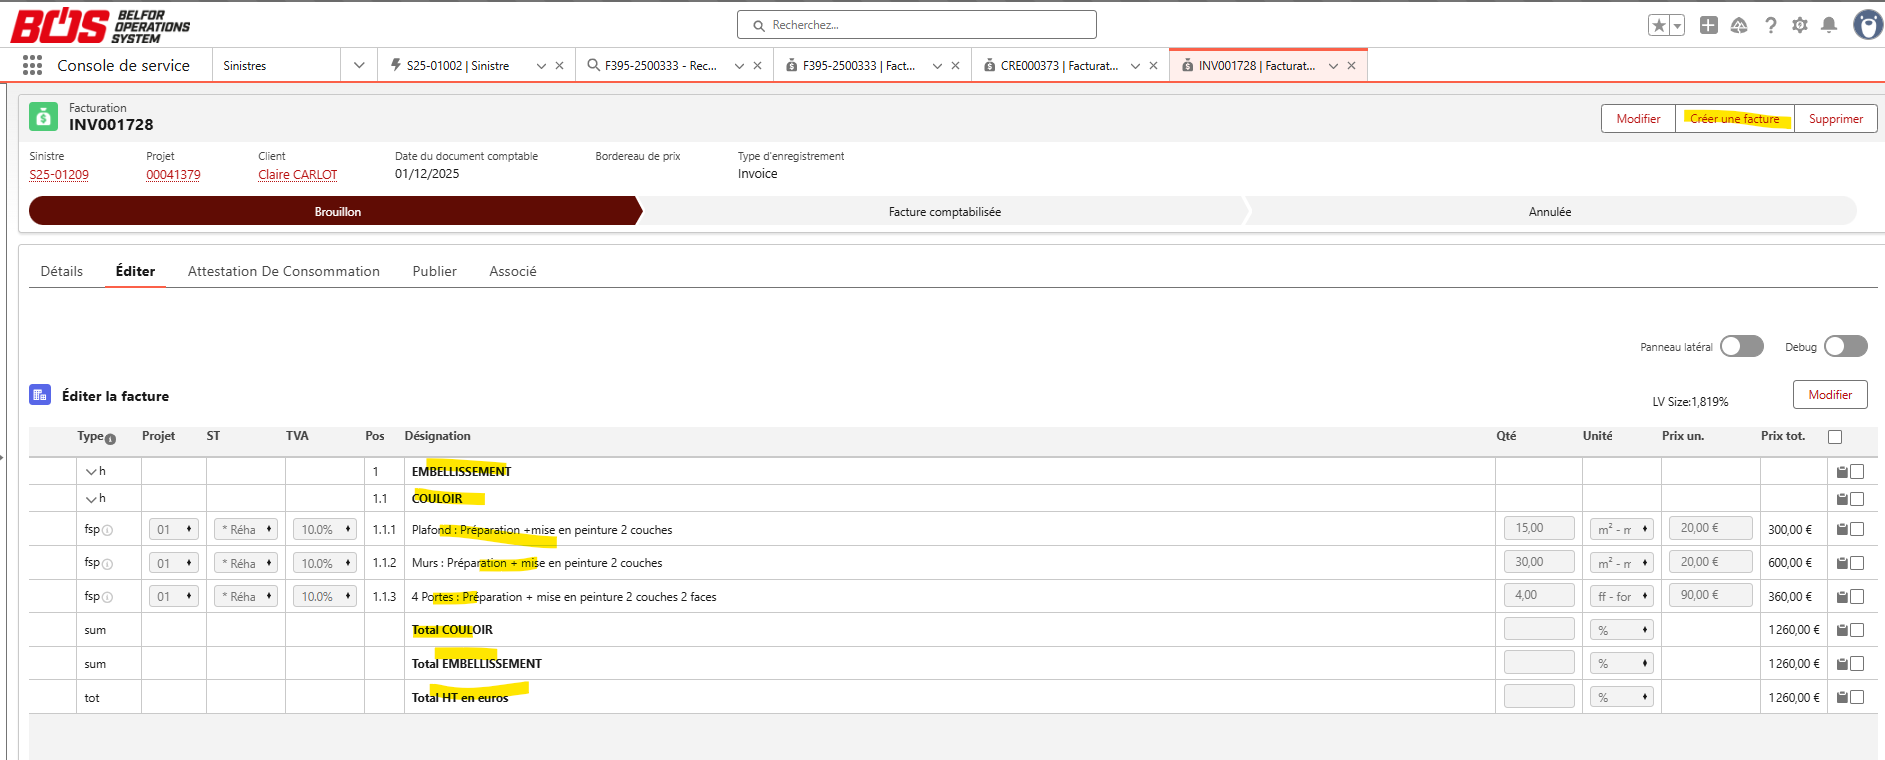
Task: Open the Global Actions plus icon
Action: tap(1709, 25)
